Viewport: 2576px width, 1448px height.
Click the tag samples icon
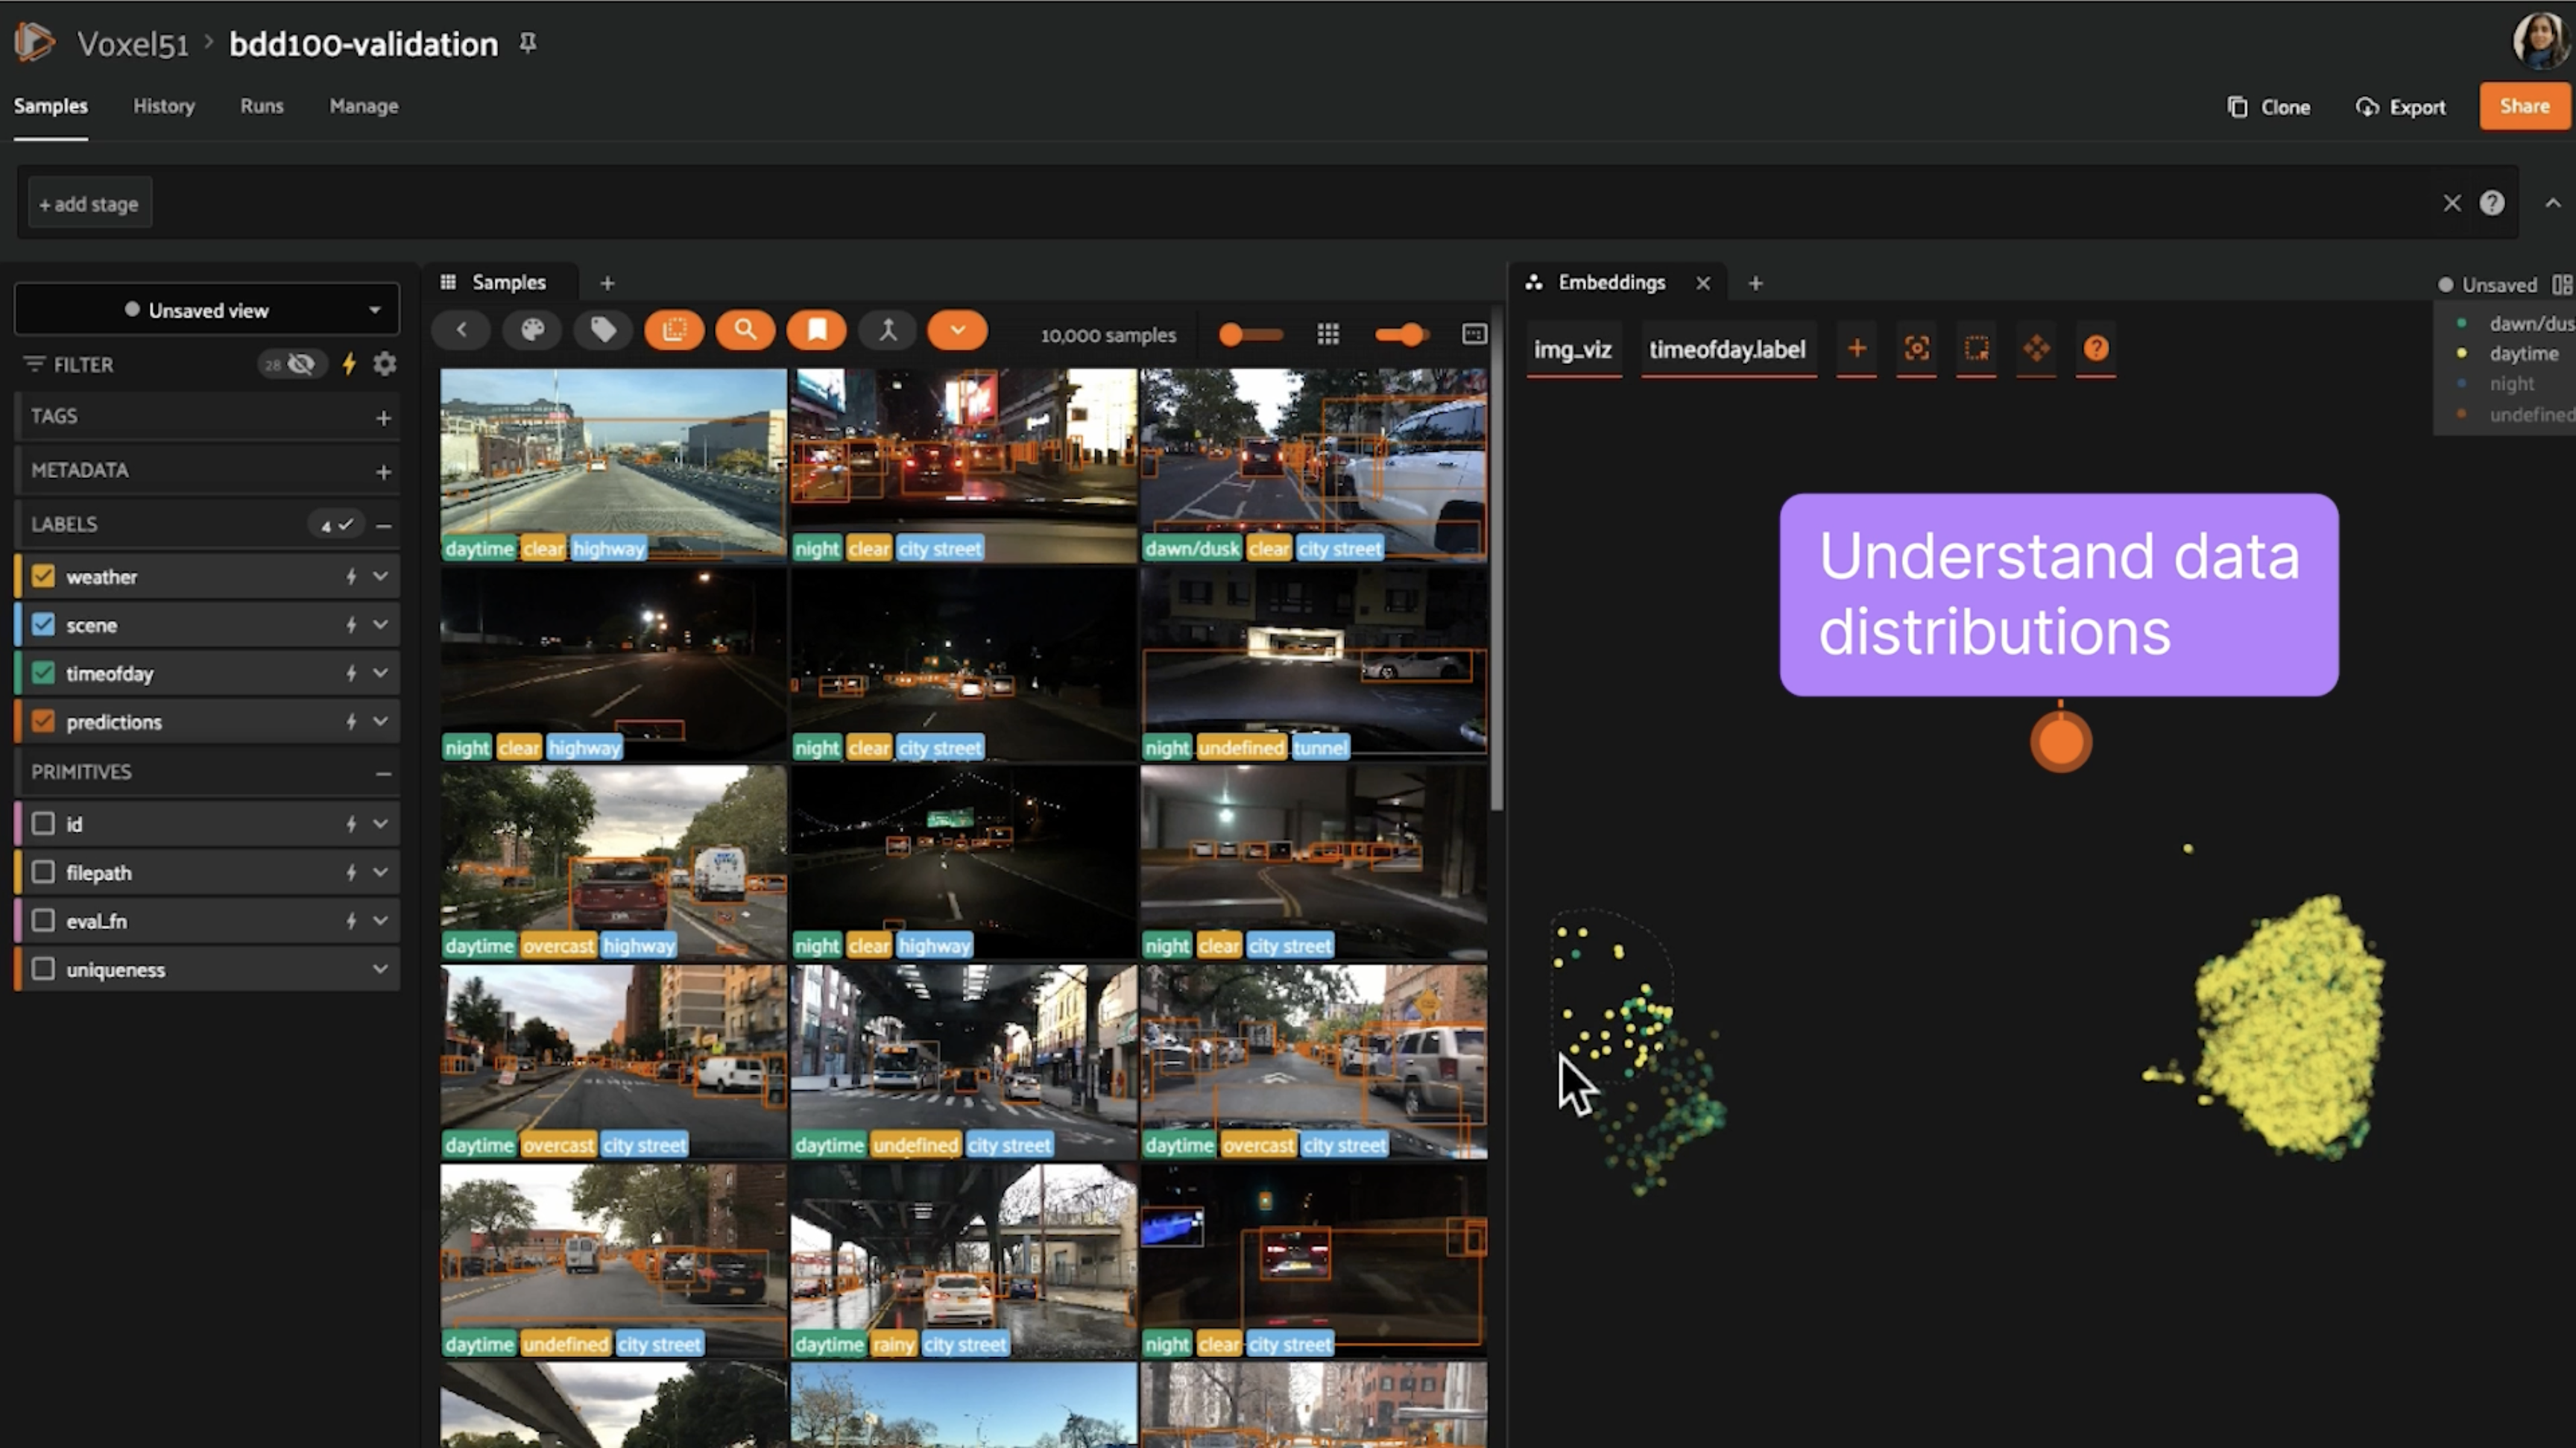click(603, 331)
